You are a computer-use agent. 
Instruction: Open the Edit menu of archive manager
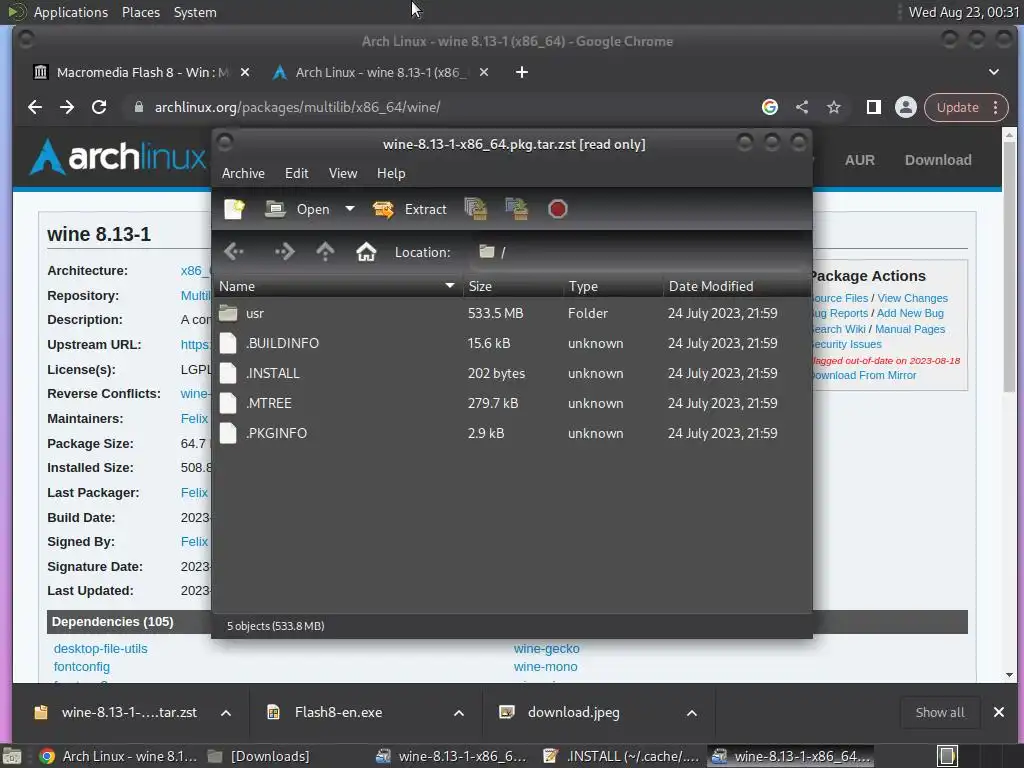point(296,173)
